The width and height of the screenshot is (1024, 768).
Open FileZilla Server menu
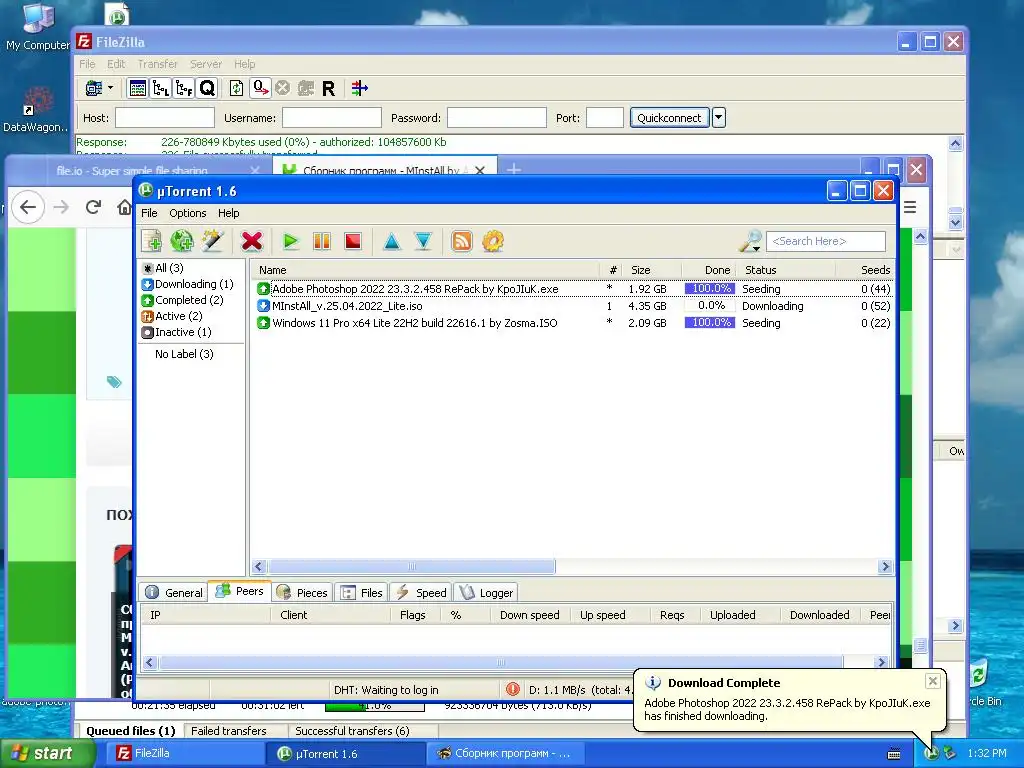click(x=206, y=64)
